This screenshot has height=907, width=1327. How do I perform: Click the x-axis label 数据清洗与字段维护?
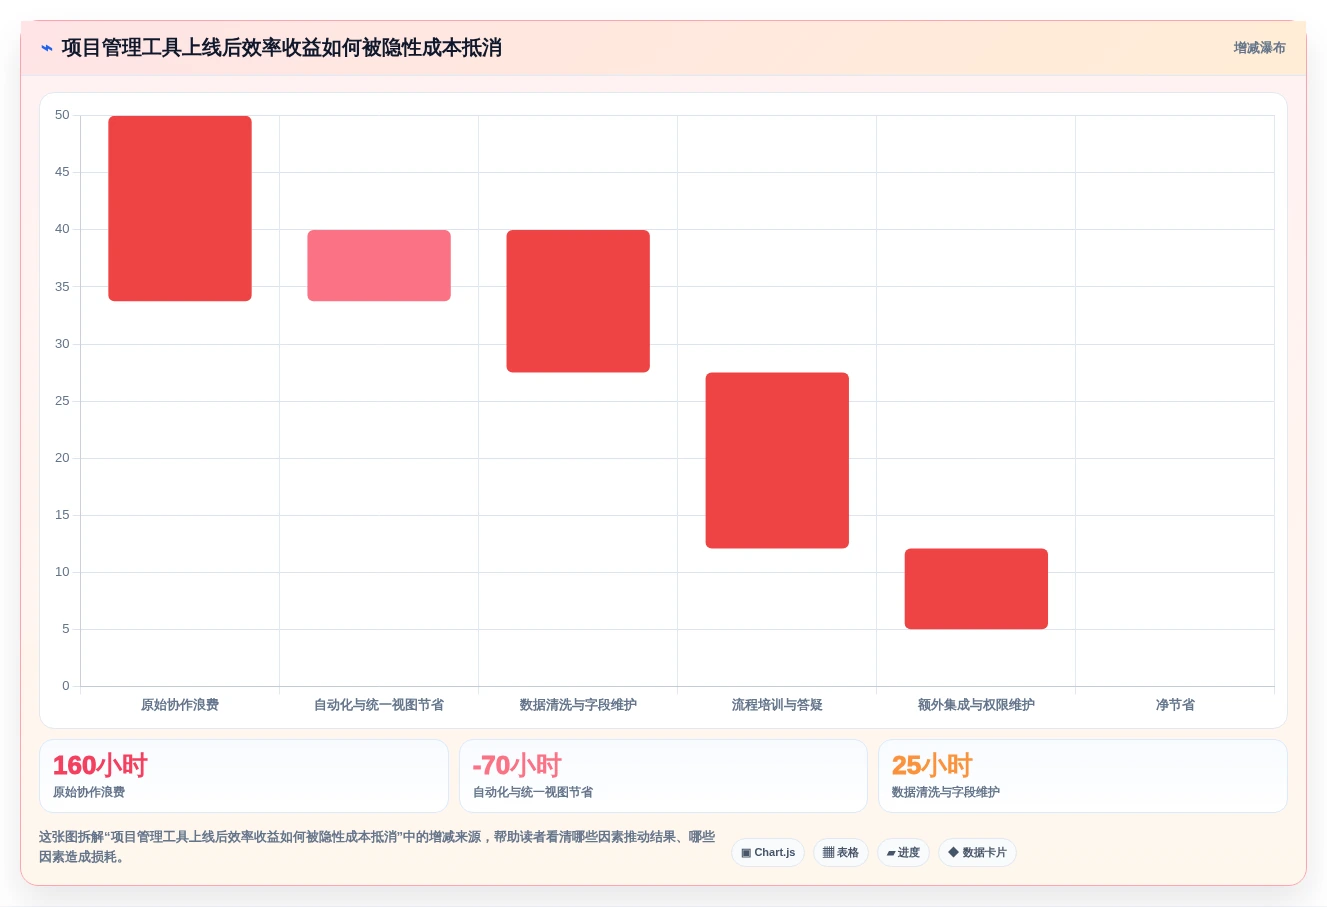[578, 705]
